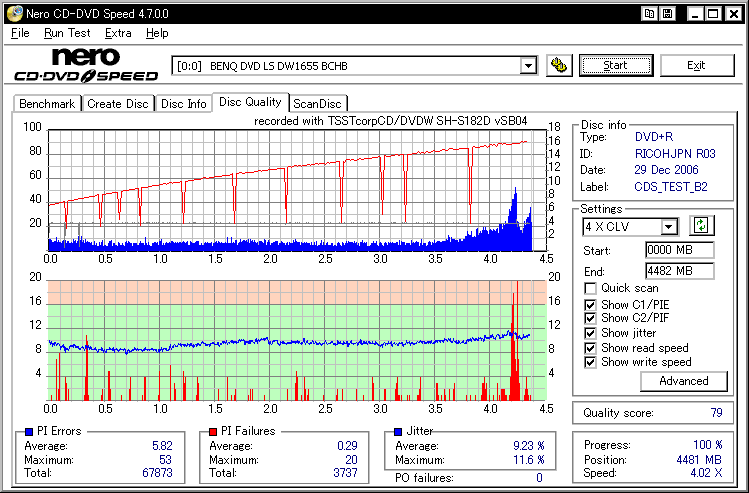This screenshot has height=493, width=749.
Task: Select the Disc Quality tab
Action: (250, 102)
